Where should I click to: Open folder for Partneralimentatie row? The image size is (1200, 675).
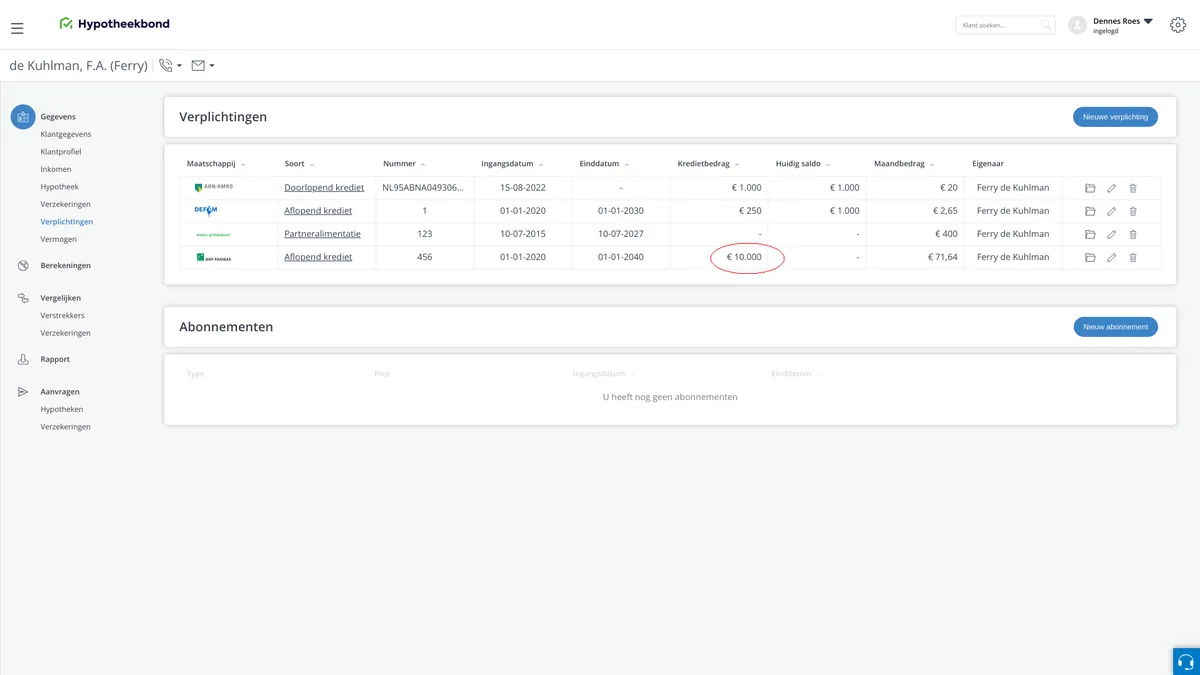tap(1090, 234)
